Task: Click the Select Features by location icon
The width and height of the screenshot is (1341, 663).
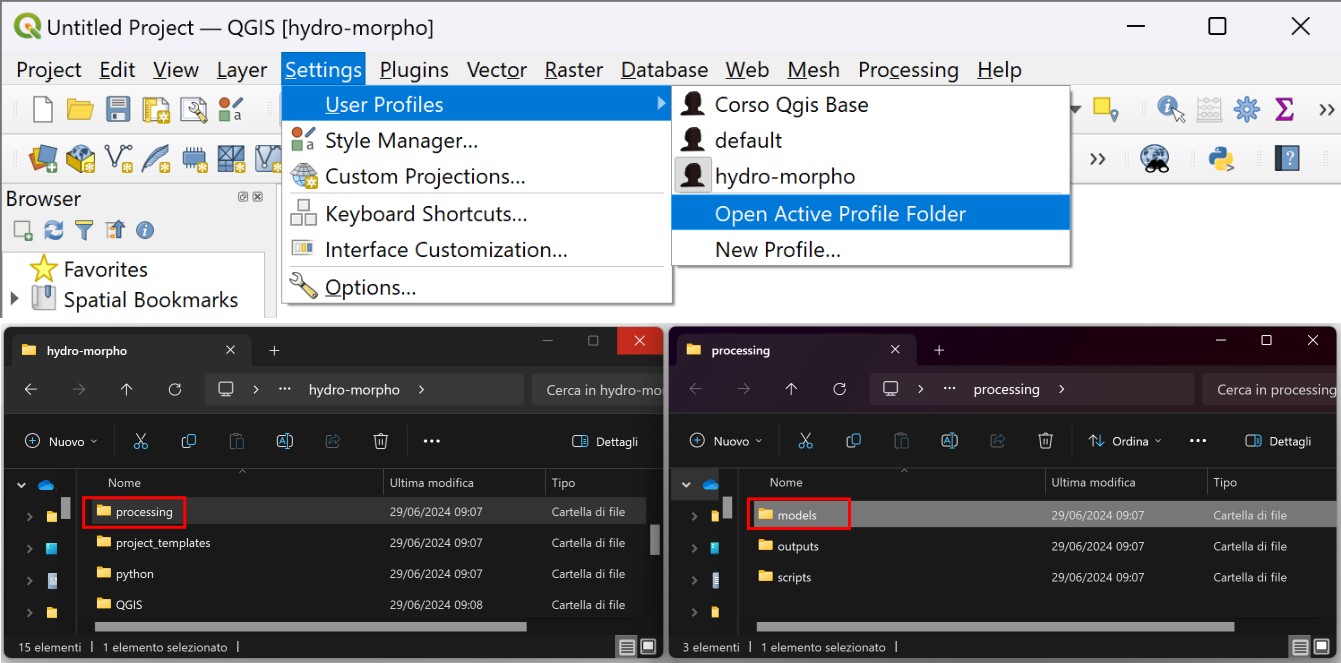Action: pos(1104,109)
